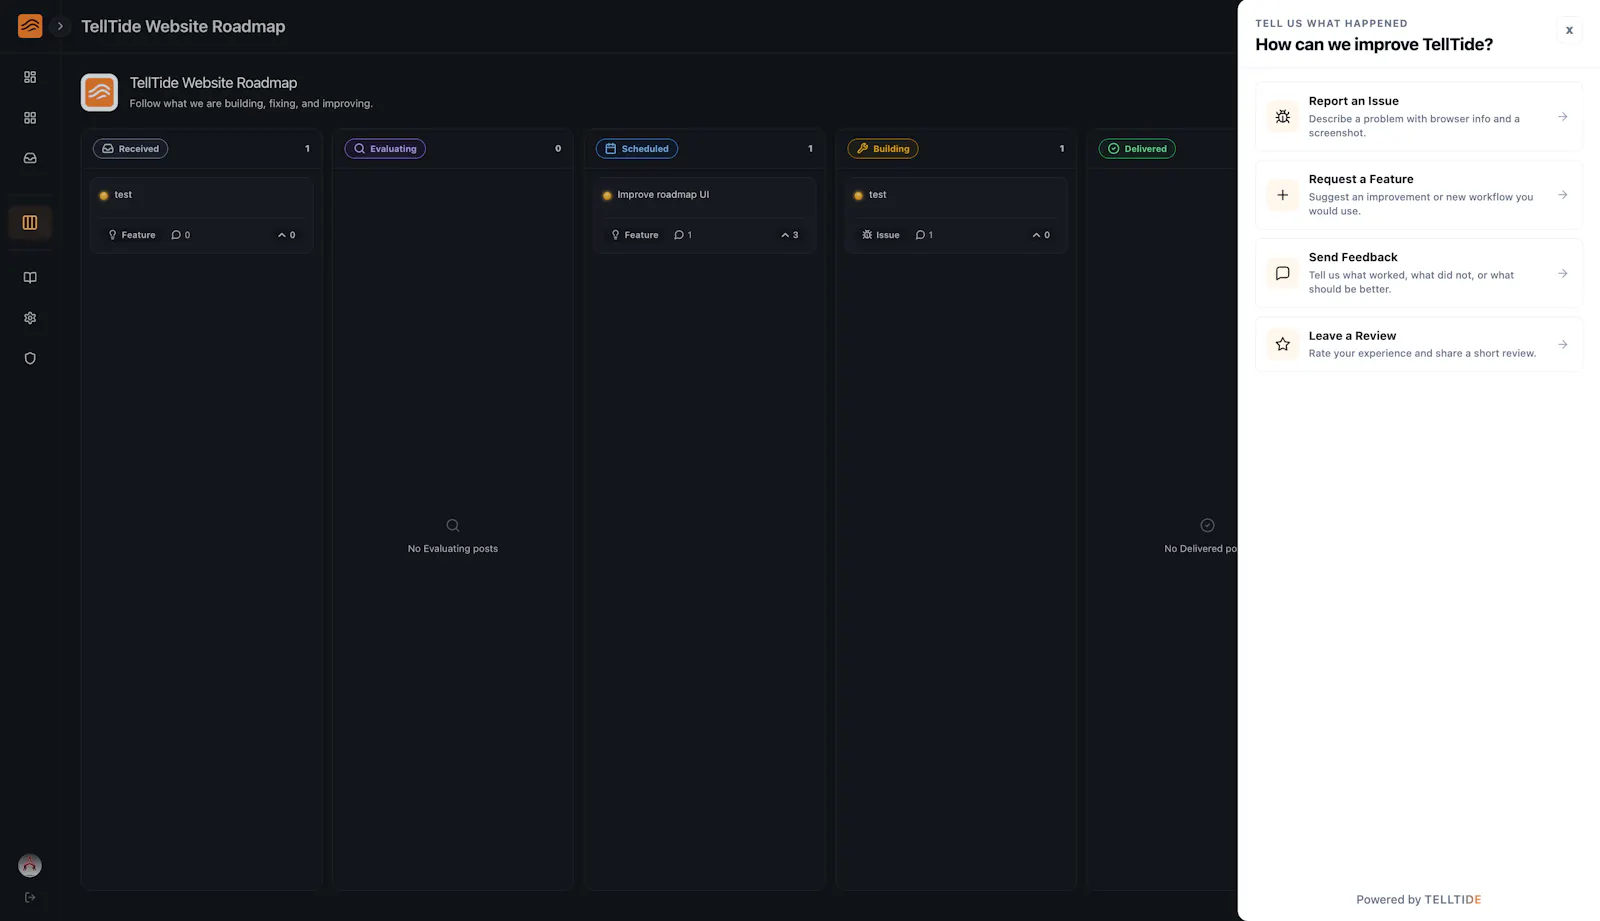Open the 'Improve roadmap UI' card
Image resolution: width=1600 pixels, height=921 pixels.
705,215
